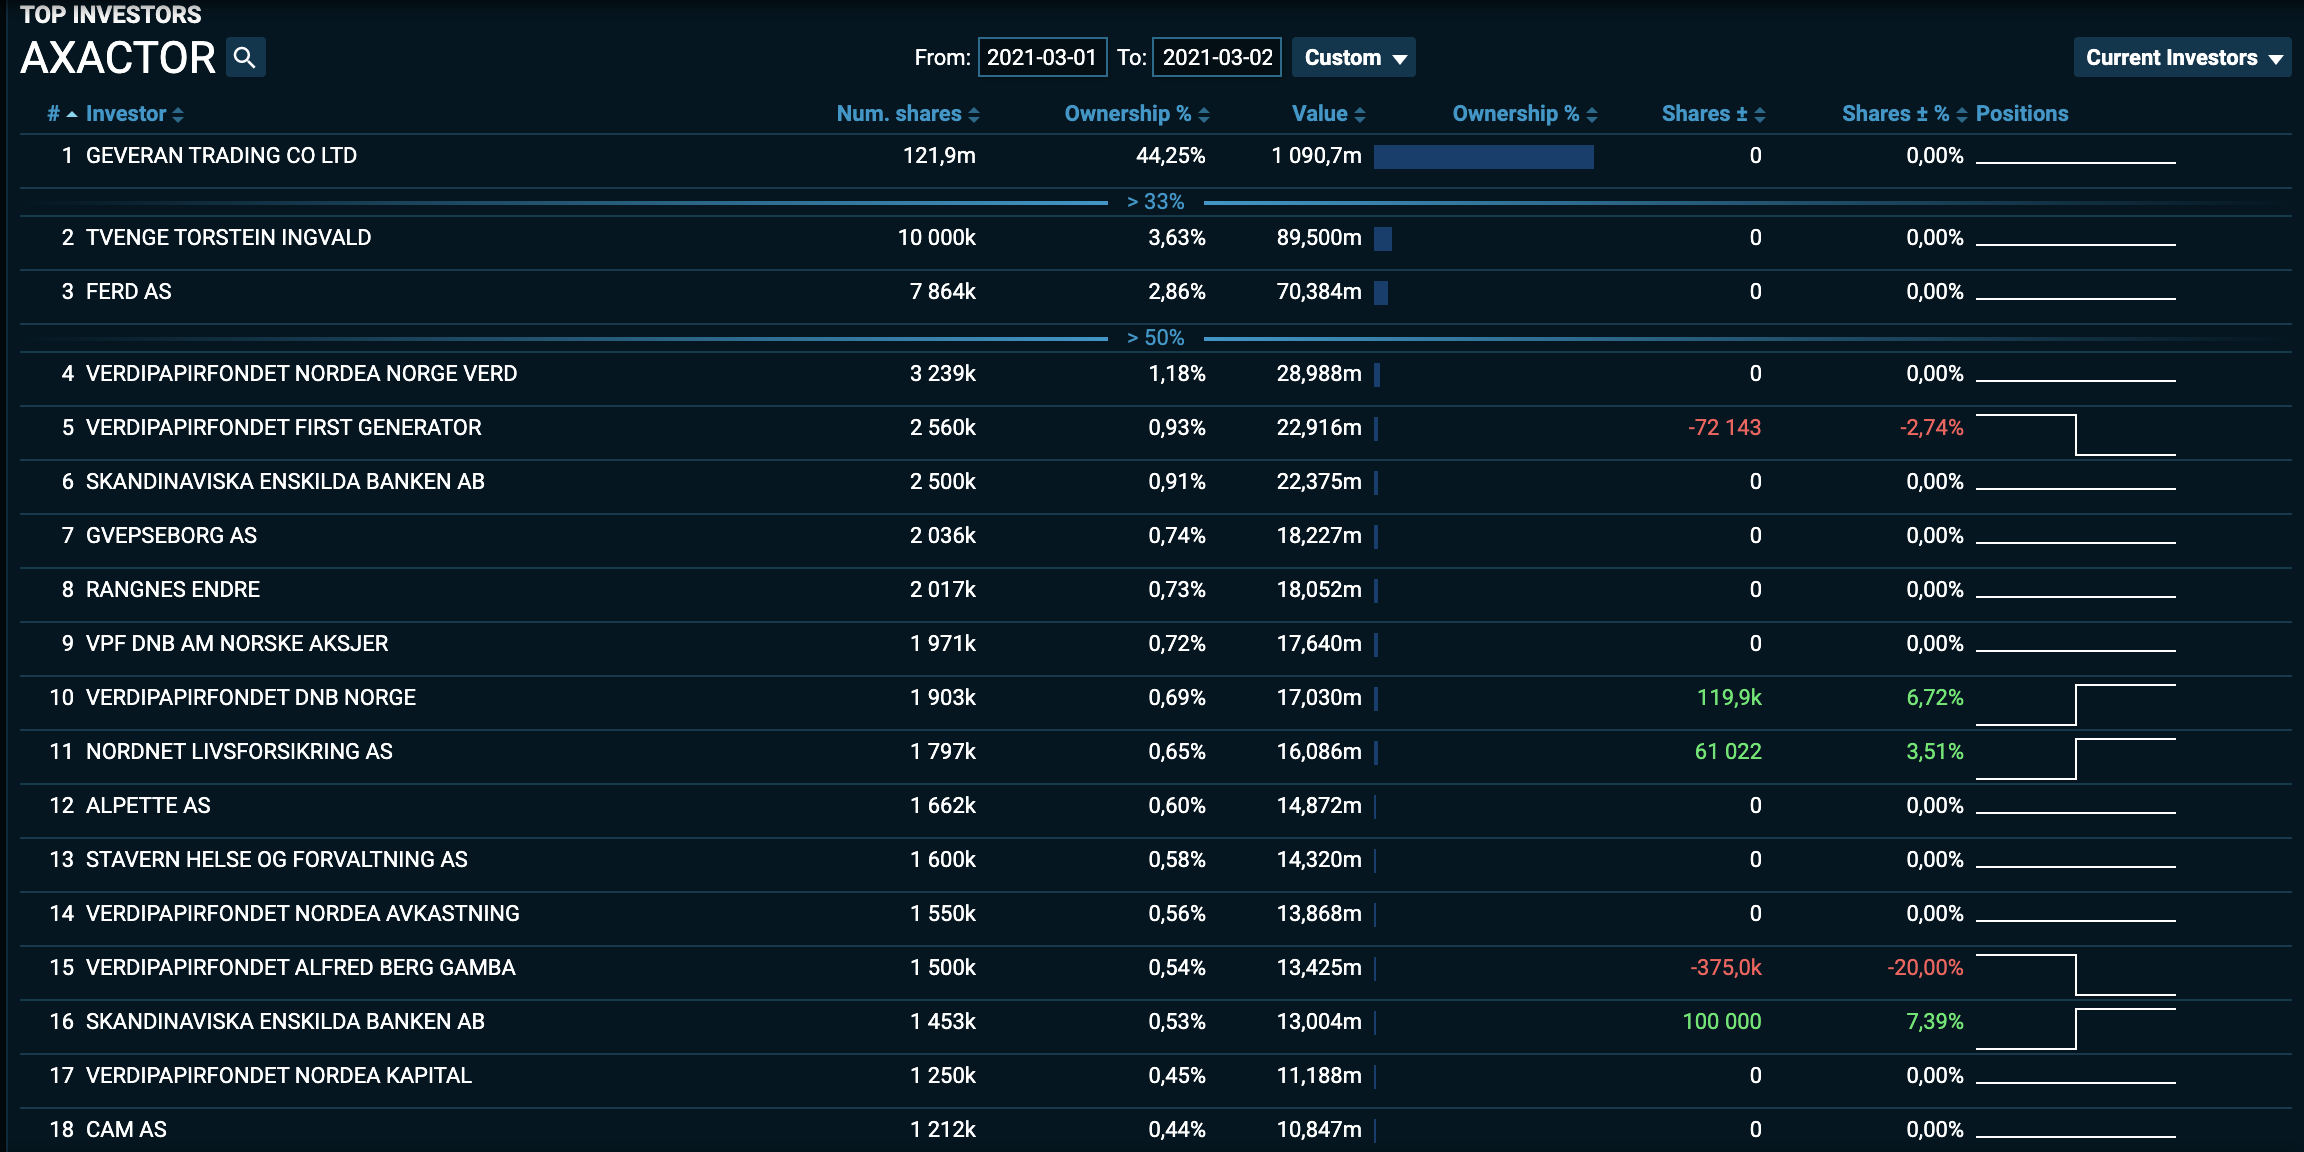Screen dimensions: 2304x1152
Task: Sort by first Ownership % header
Action: 1128,114
